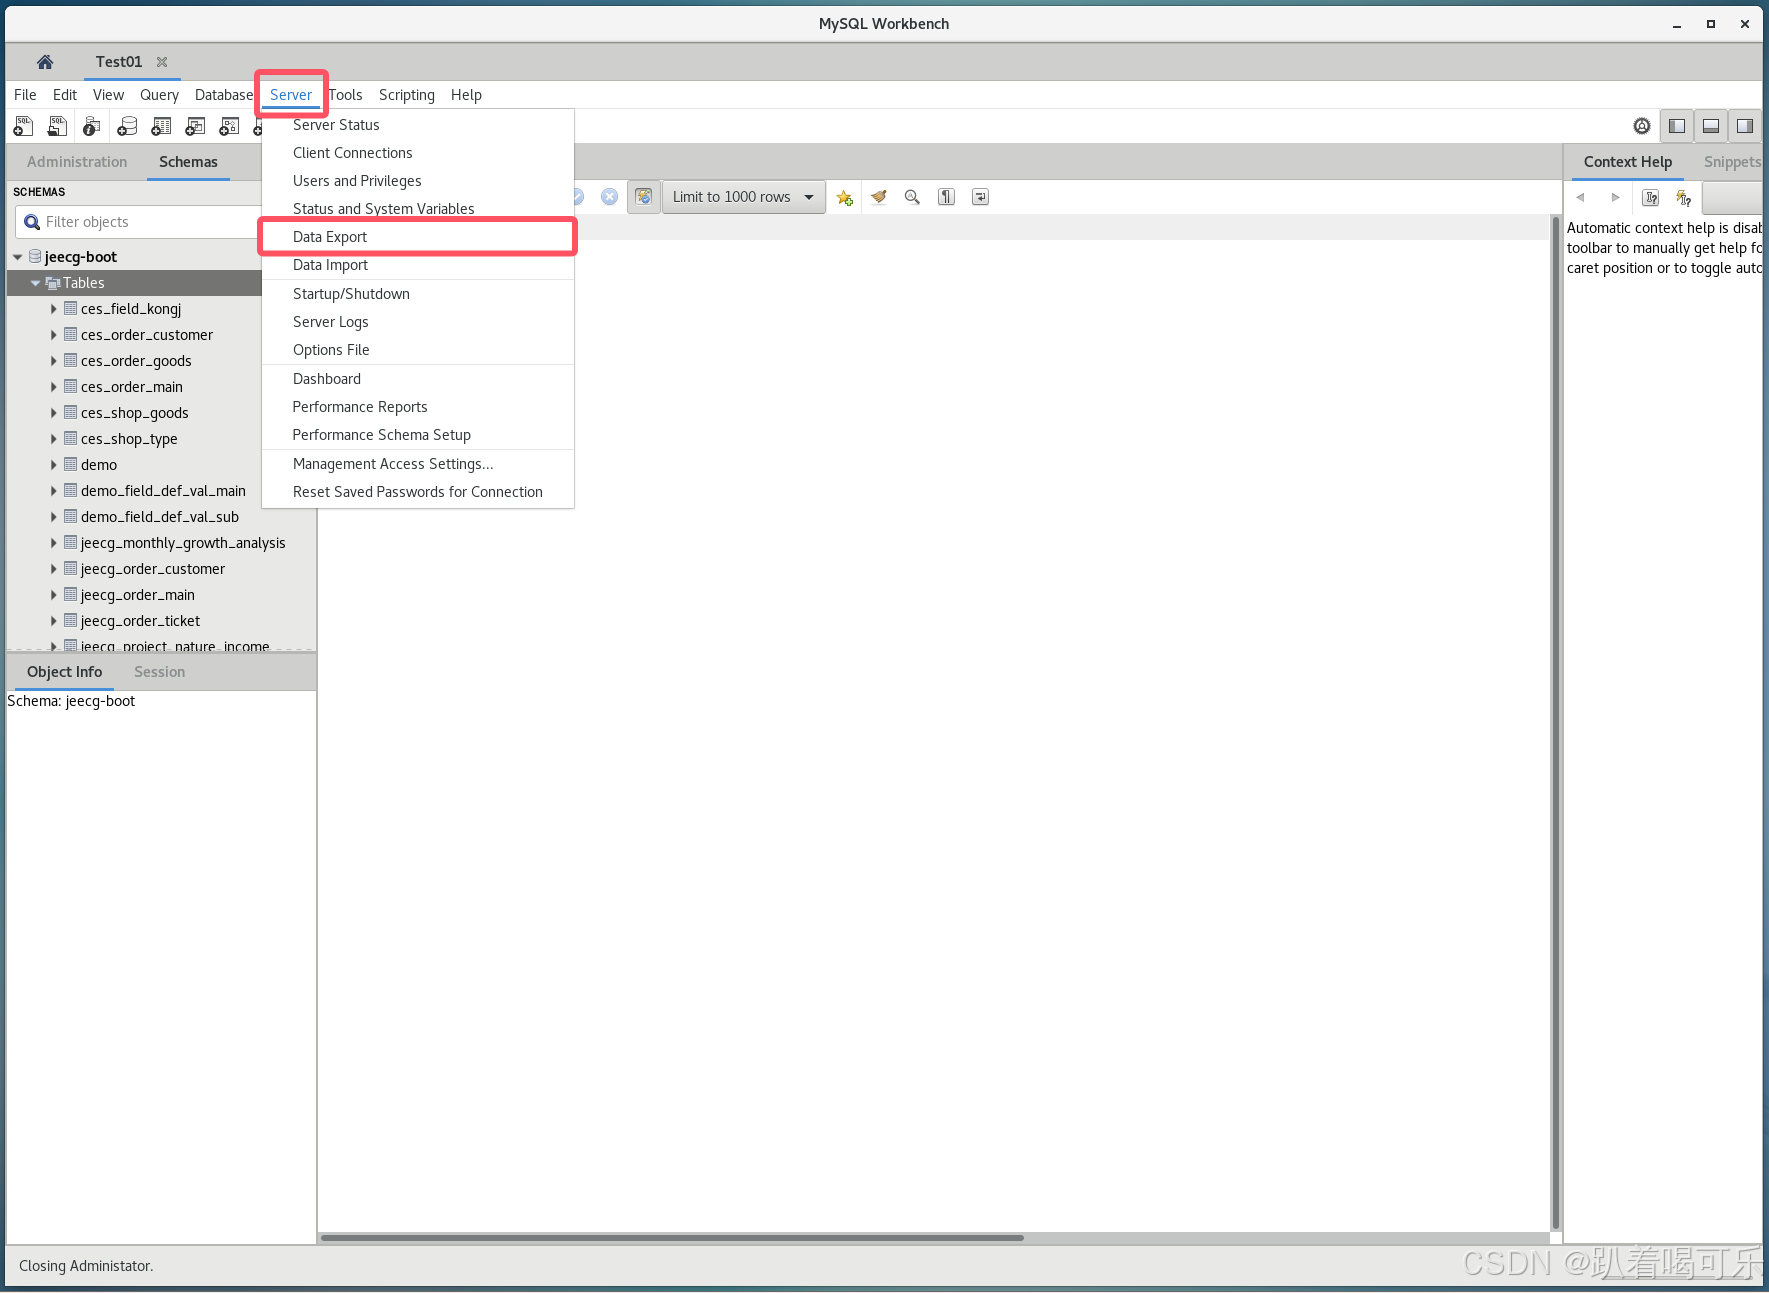The width and height of the screenshot is (1769, 1293).
Task: Expand the jeecg_order_main table
Action: coord(53,595)
